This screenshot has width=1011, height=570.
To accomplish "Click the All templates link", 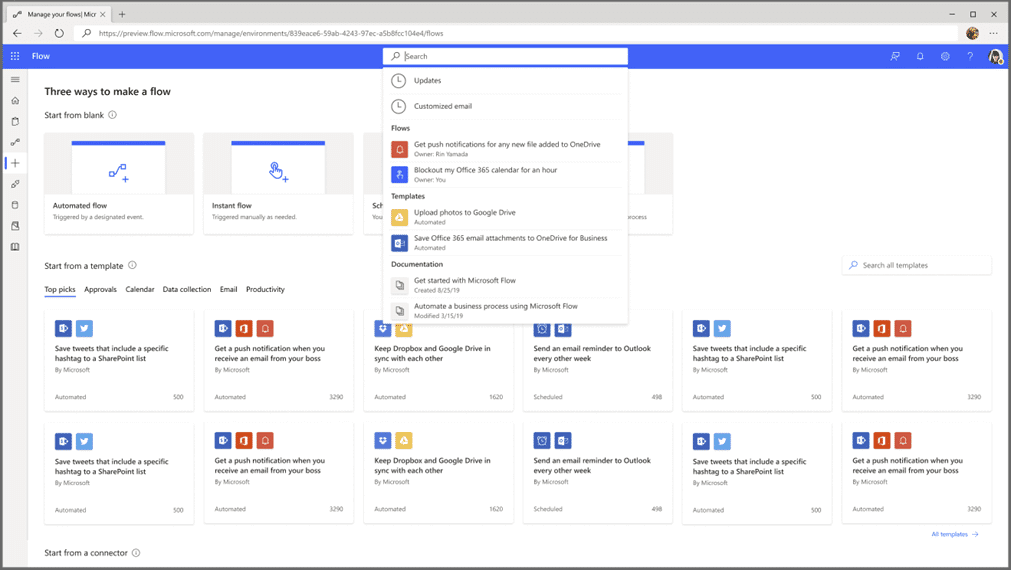I will point(954,534).
